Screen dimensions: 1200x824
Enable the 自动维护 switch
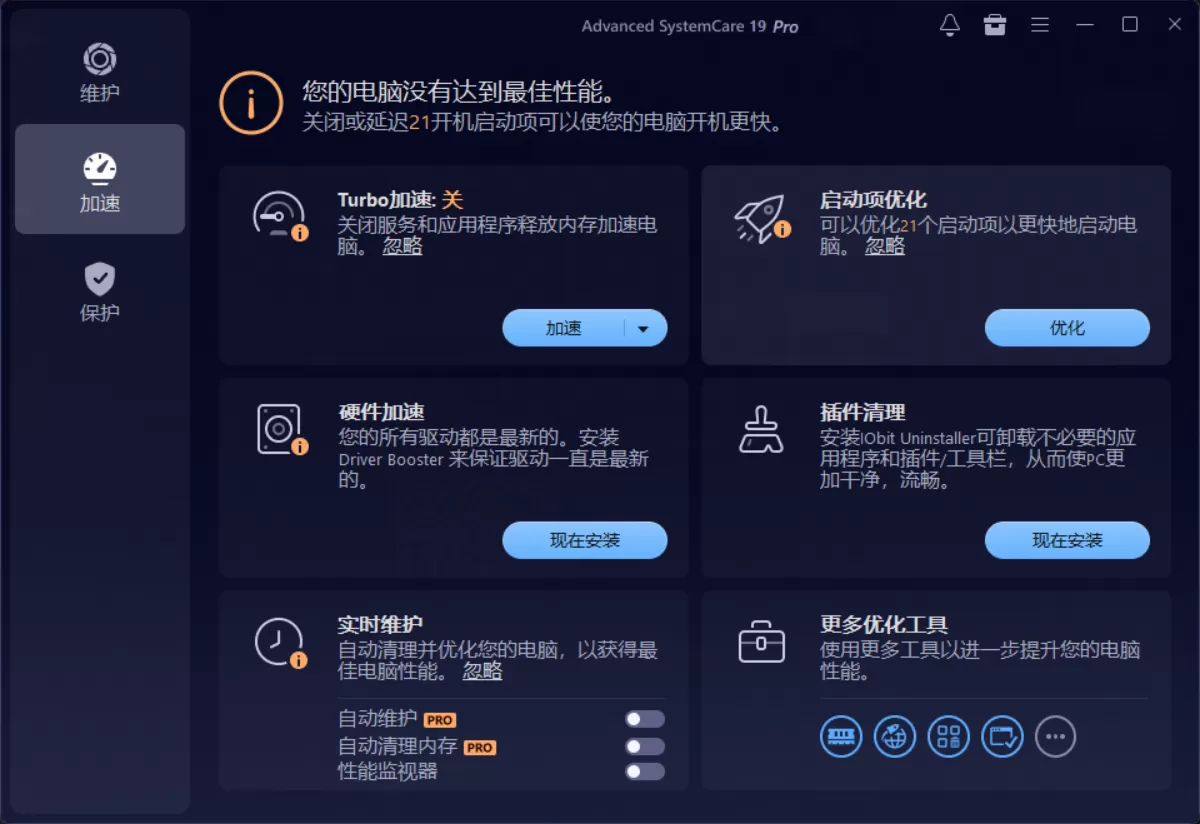pos(645,718)
